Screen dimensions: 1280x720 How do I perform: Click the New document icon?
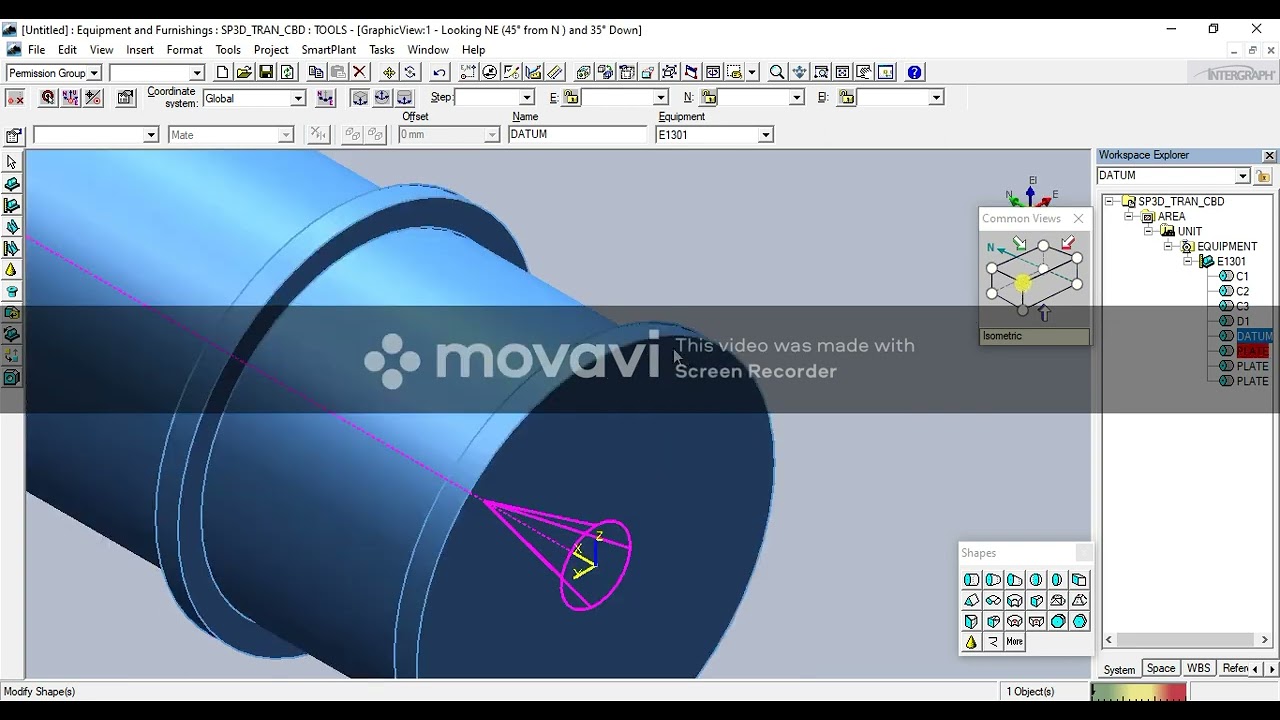[222, 72]
